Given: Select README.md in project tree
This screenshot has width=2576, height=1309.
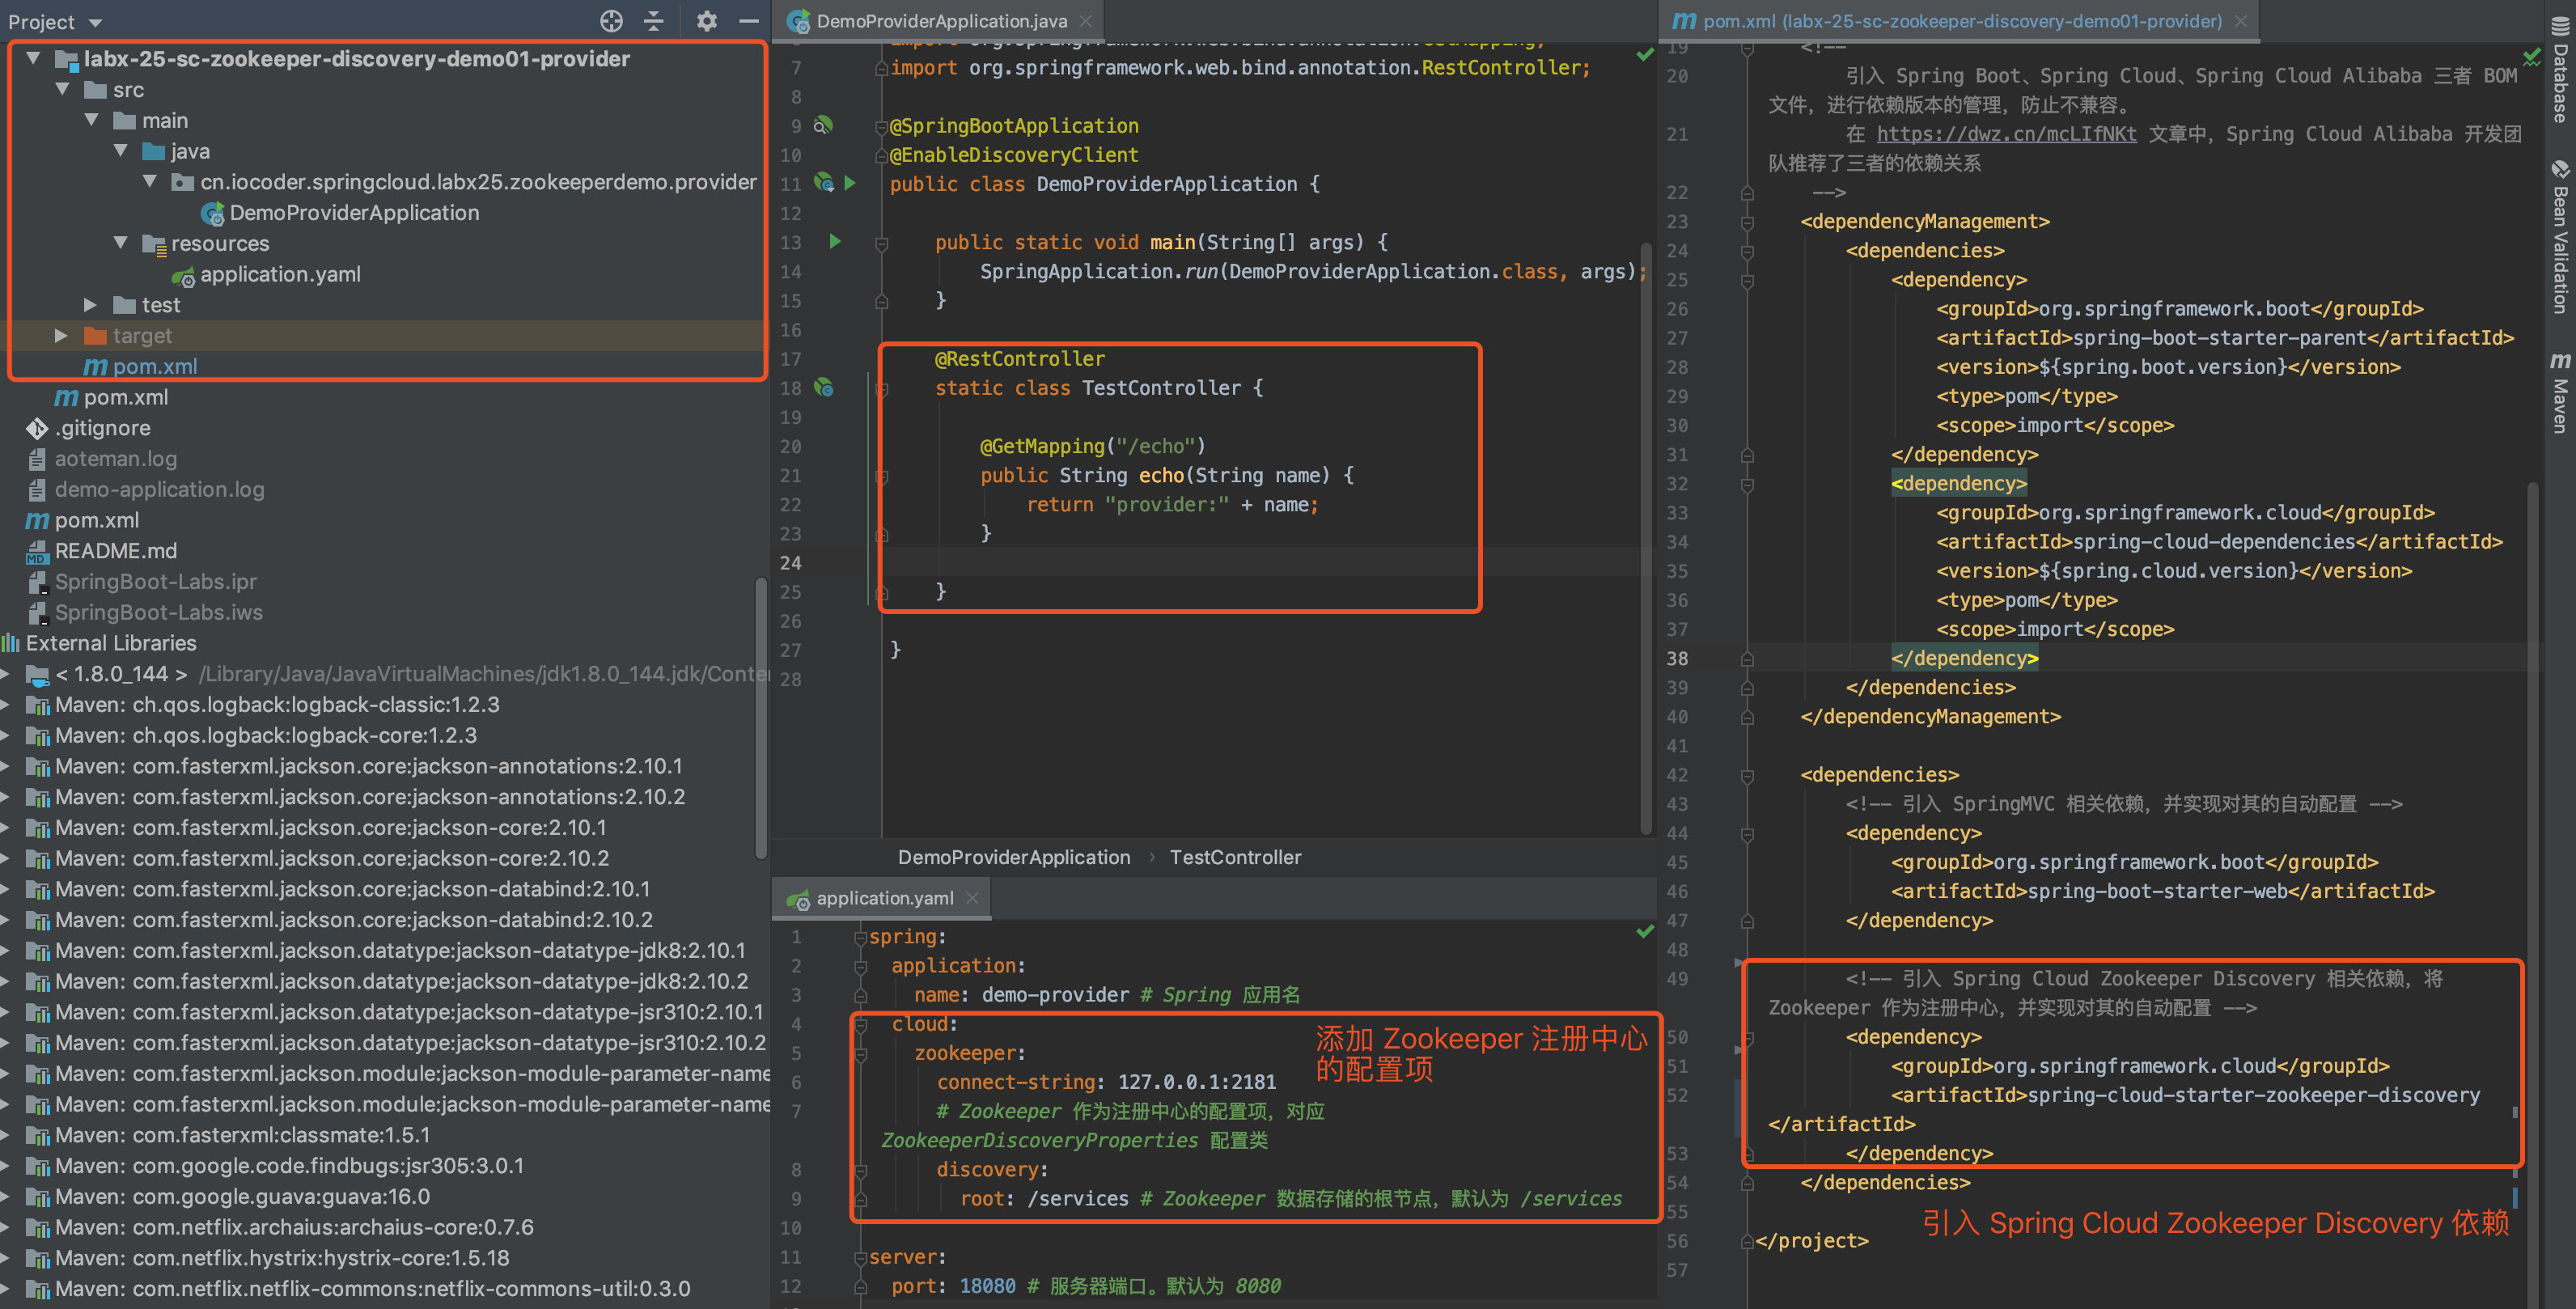Looking at the screenshot, I should [101, 551].
